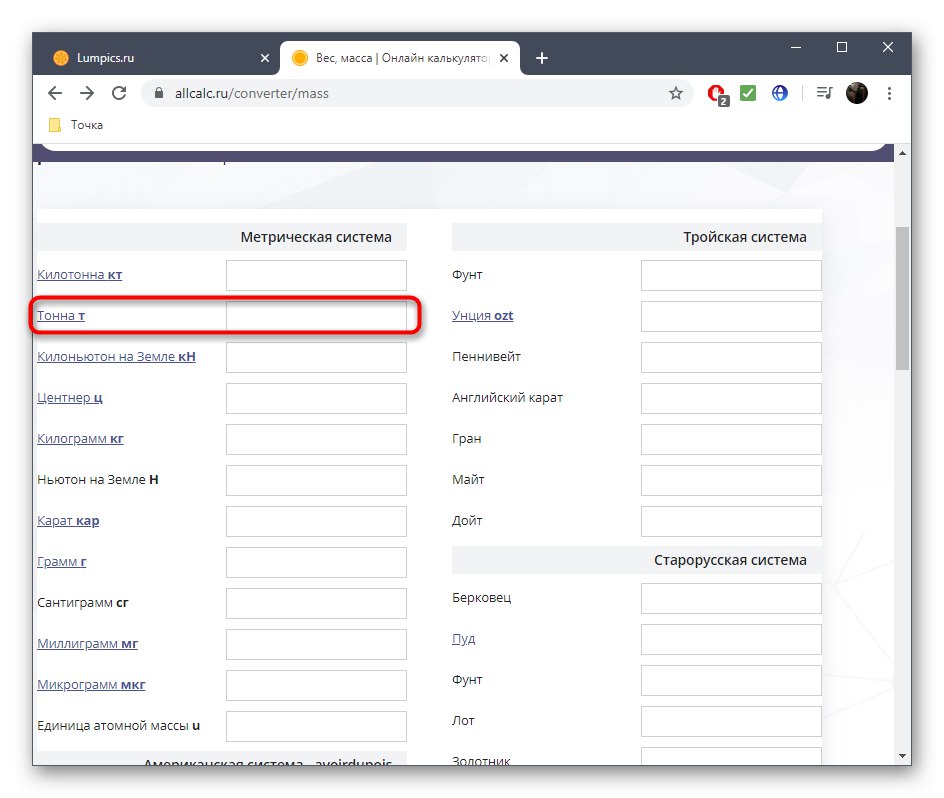944x798 pixels.
Task: Focus the Лот input field
Action: (x=731, y=721)
